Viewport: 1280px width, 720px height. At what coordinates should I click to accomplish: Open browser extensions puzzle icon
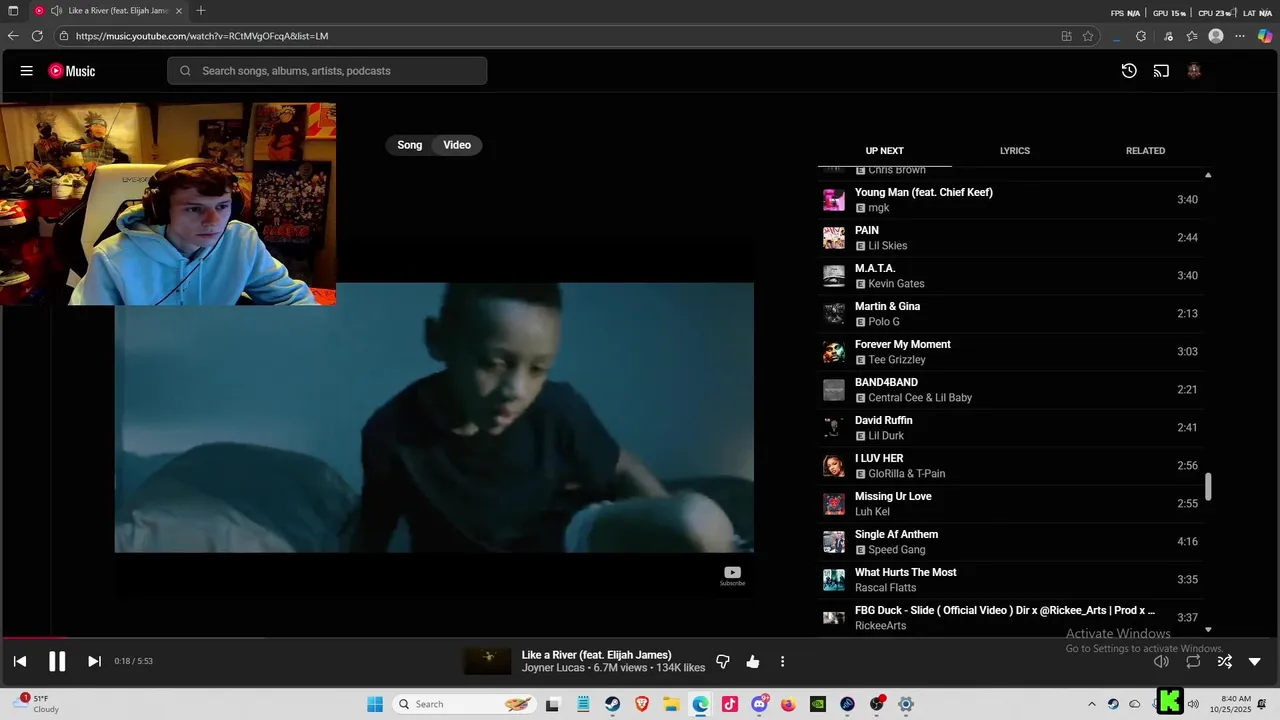[1141, 36]
